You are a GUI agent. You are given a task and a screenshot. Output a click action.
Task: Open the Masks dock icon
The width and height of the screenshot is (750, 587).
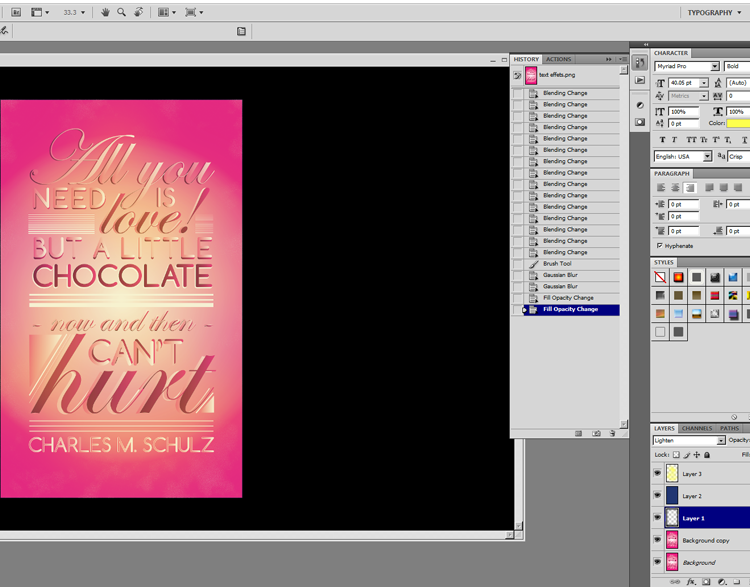click(x=640, y=122)
